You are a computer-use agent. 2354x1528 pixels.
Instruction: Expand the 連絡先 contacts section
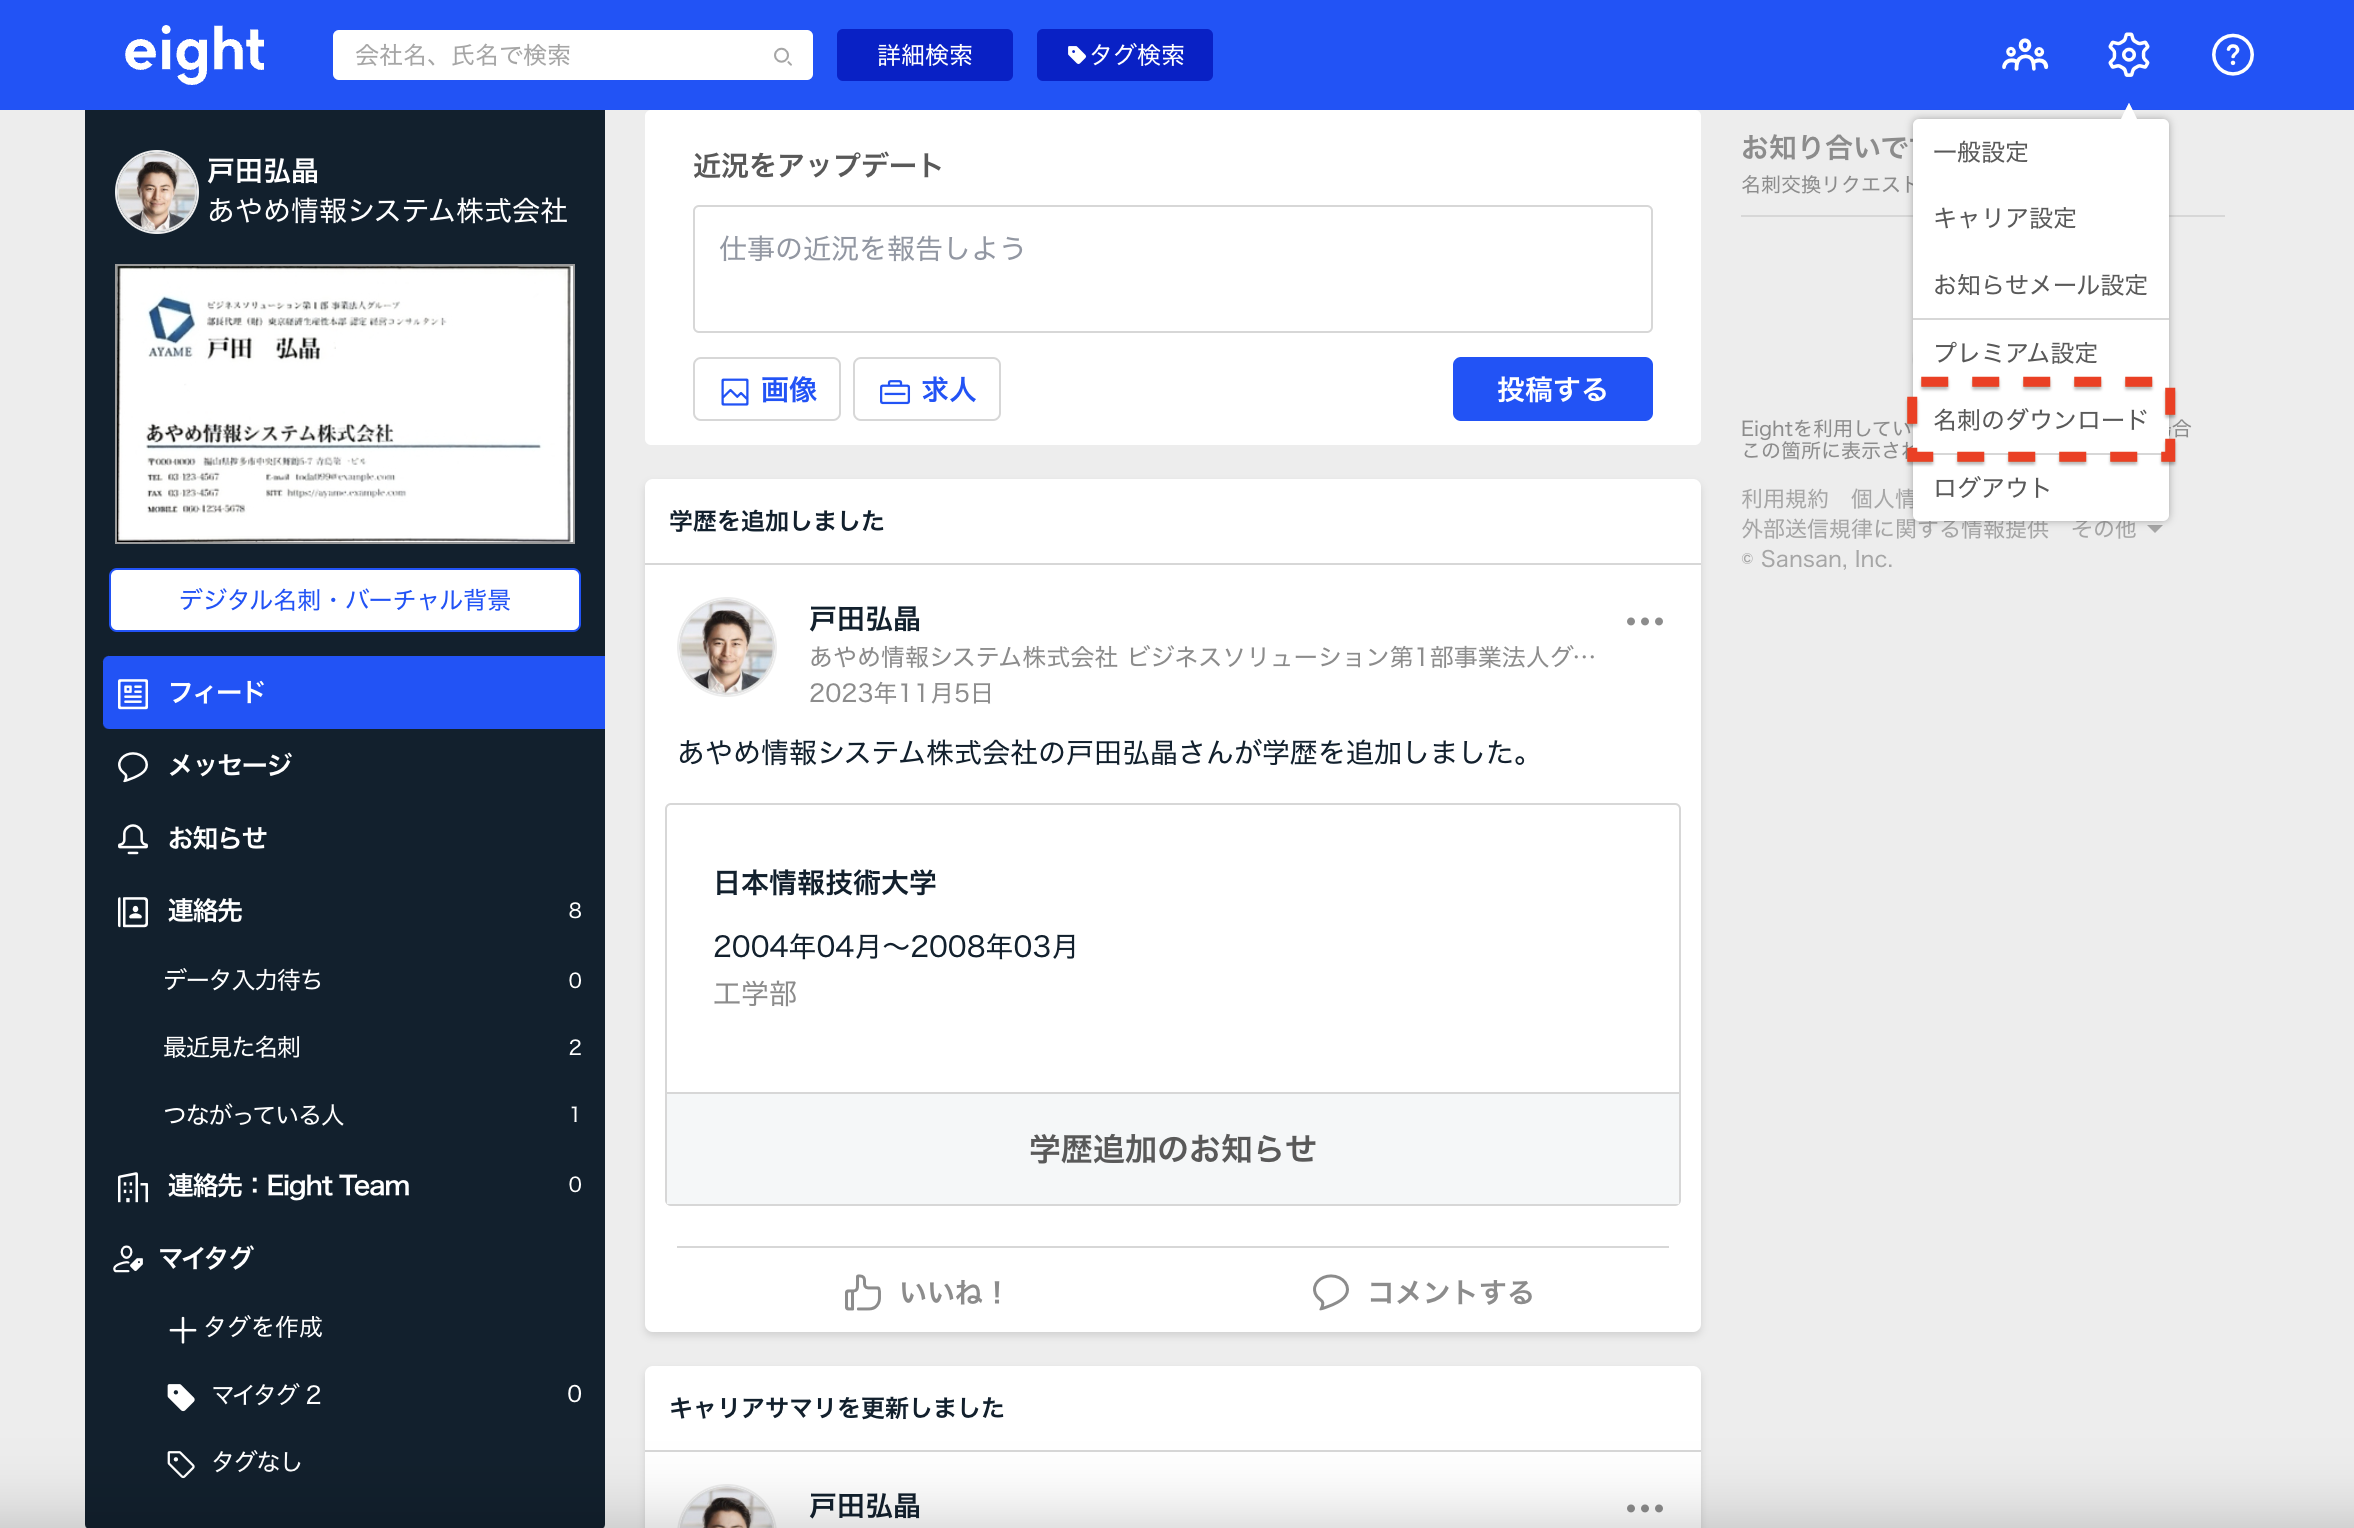coord(205,911)
